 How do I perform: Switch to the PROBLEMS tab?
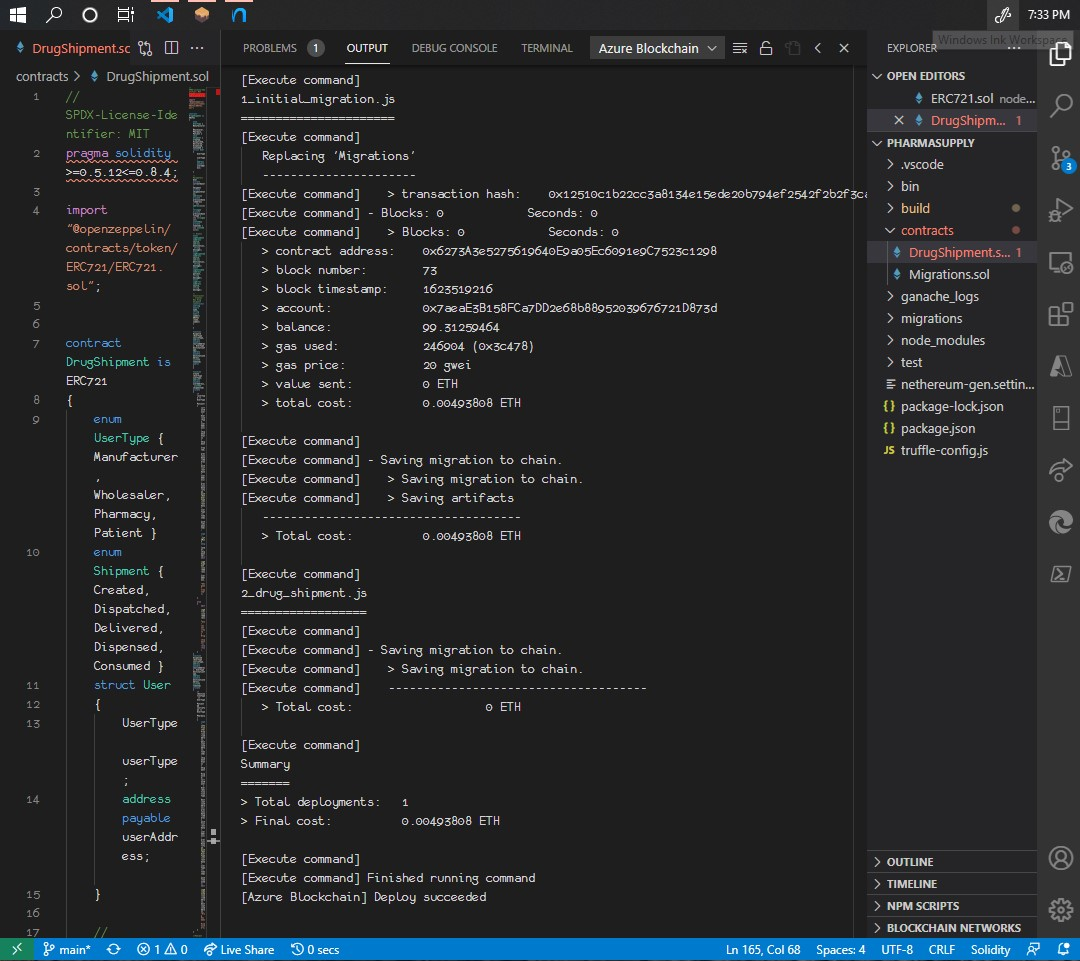point(270,48)
